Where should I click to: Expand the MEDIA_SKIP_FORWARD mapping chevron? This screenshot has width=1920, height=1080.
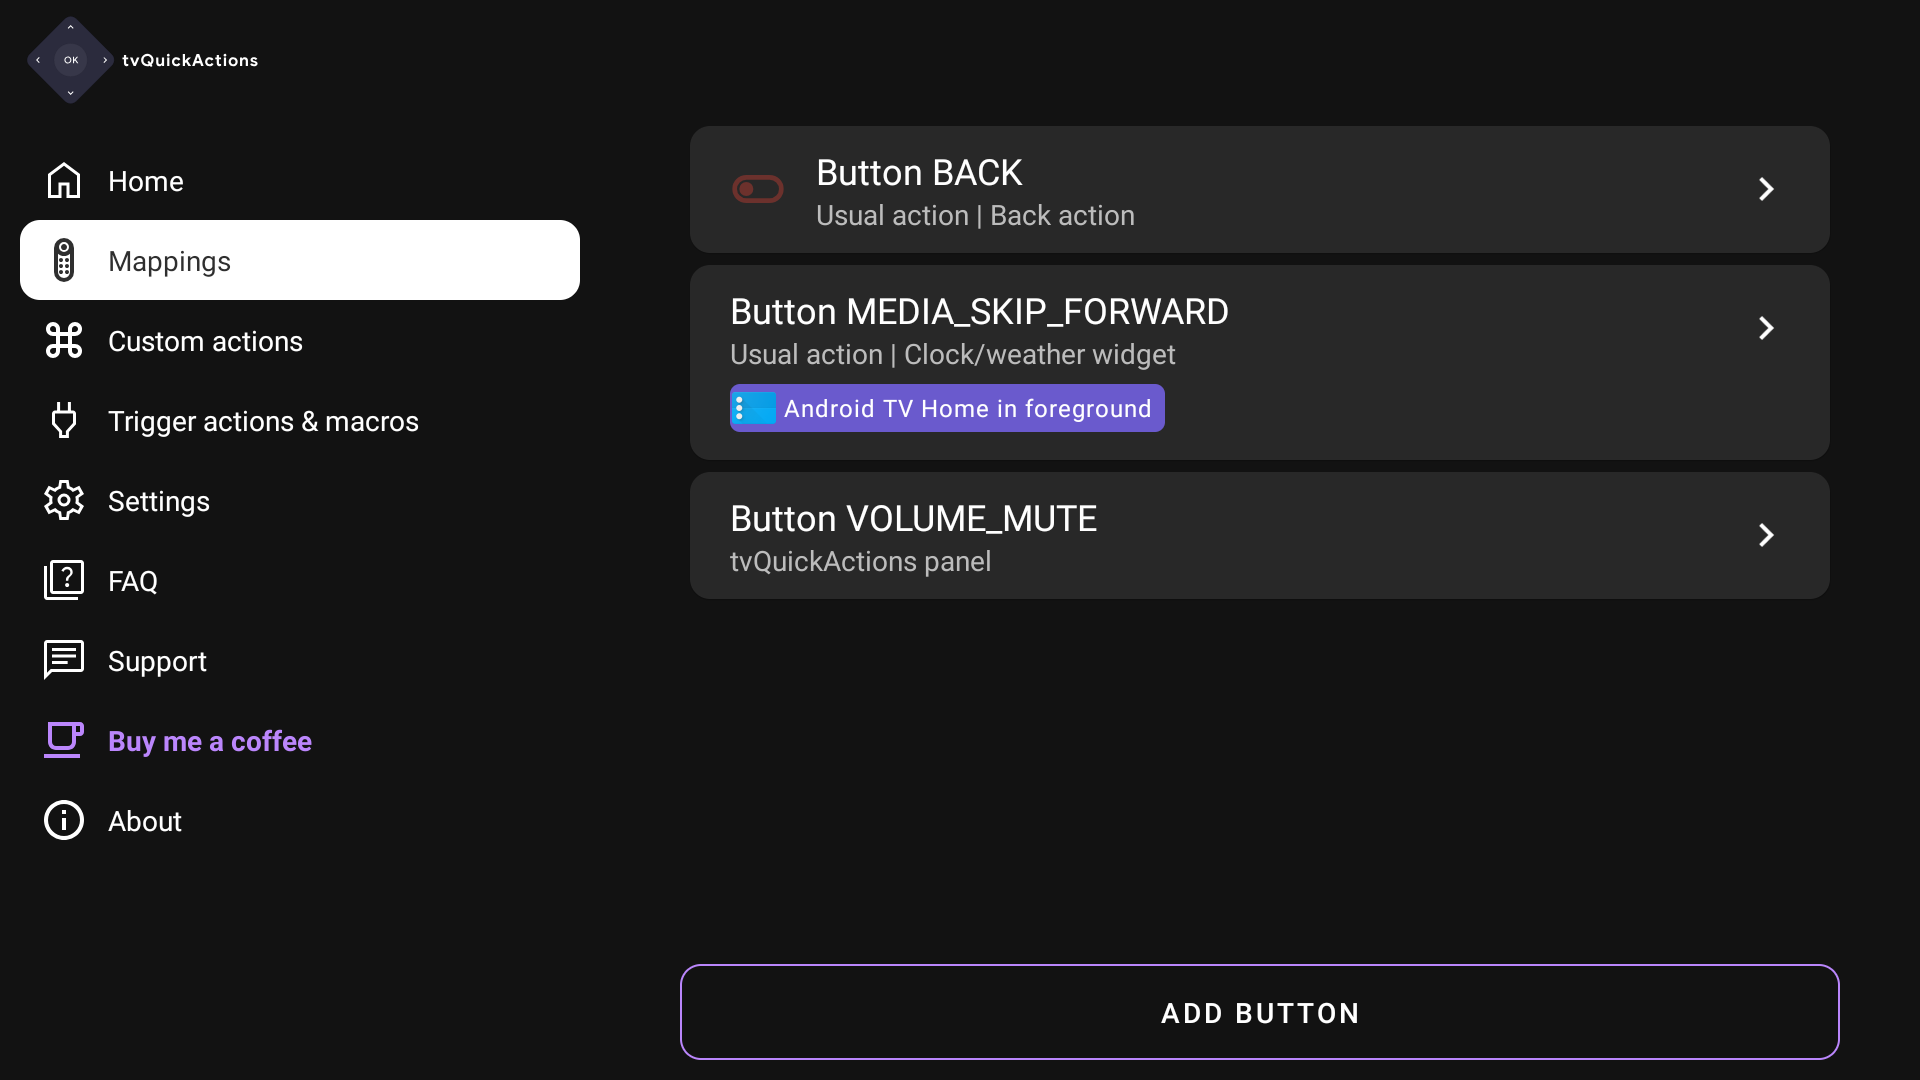pyautogui.click(x=1766, y=328)
